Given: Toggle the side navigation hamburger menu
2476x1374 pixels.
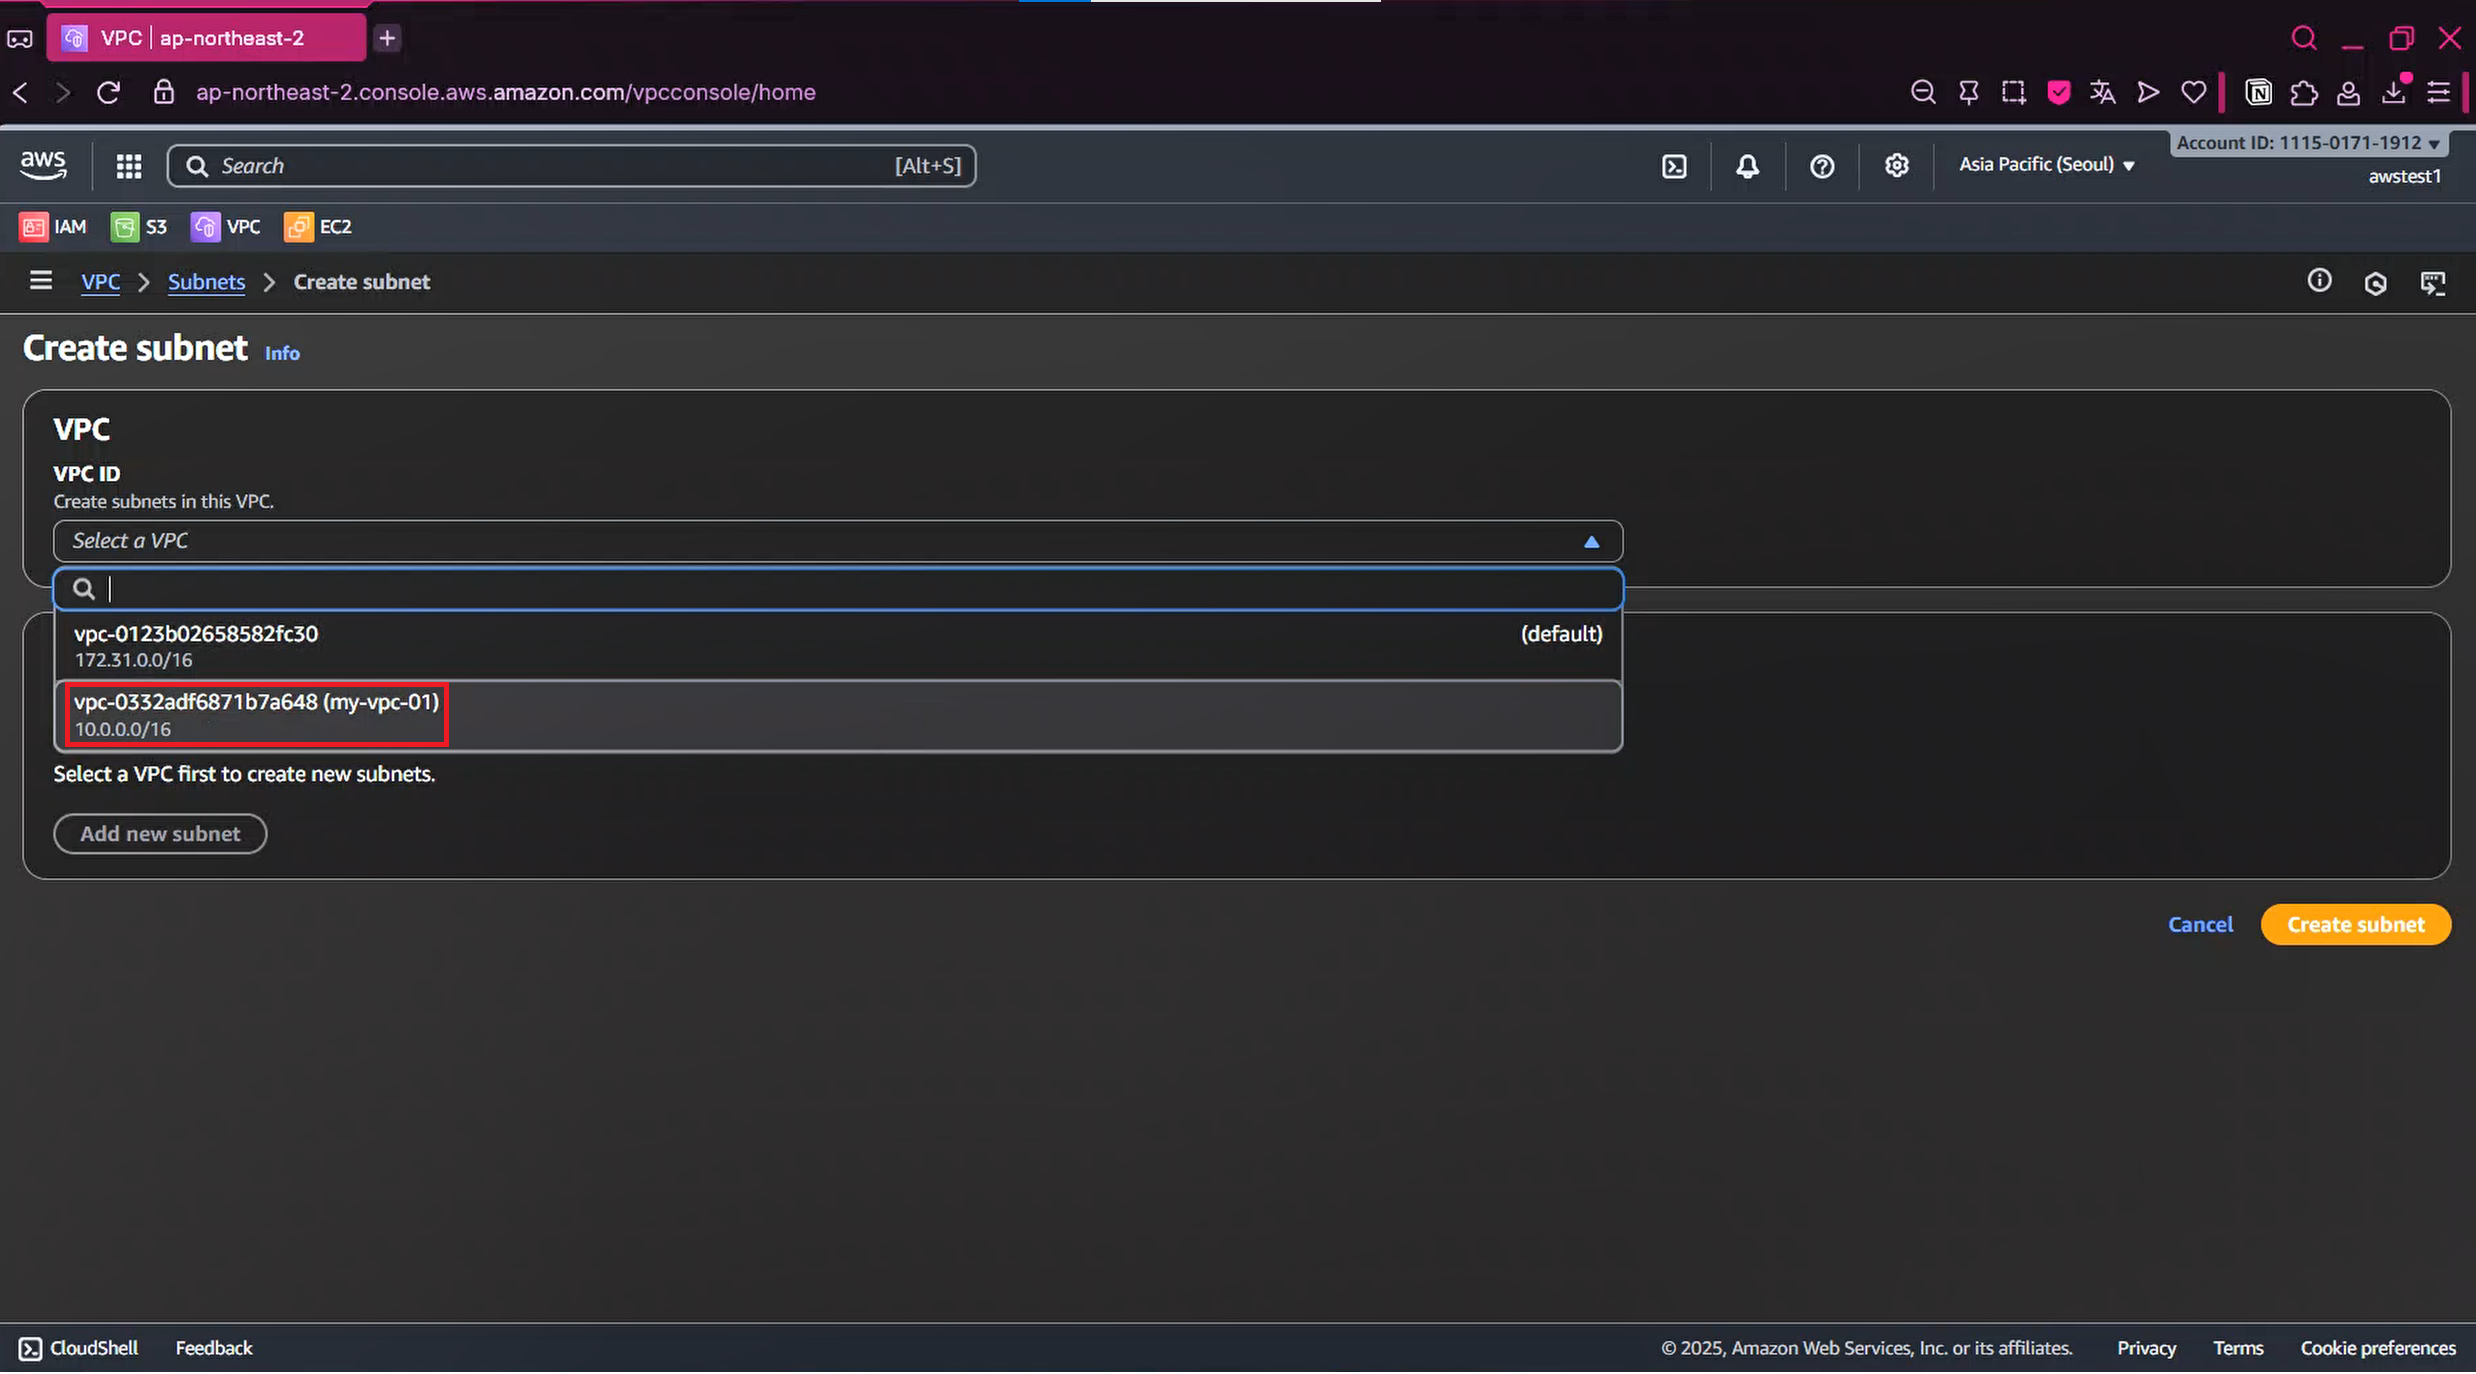Looking at the screenshot, I should coord(41,281).
